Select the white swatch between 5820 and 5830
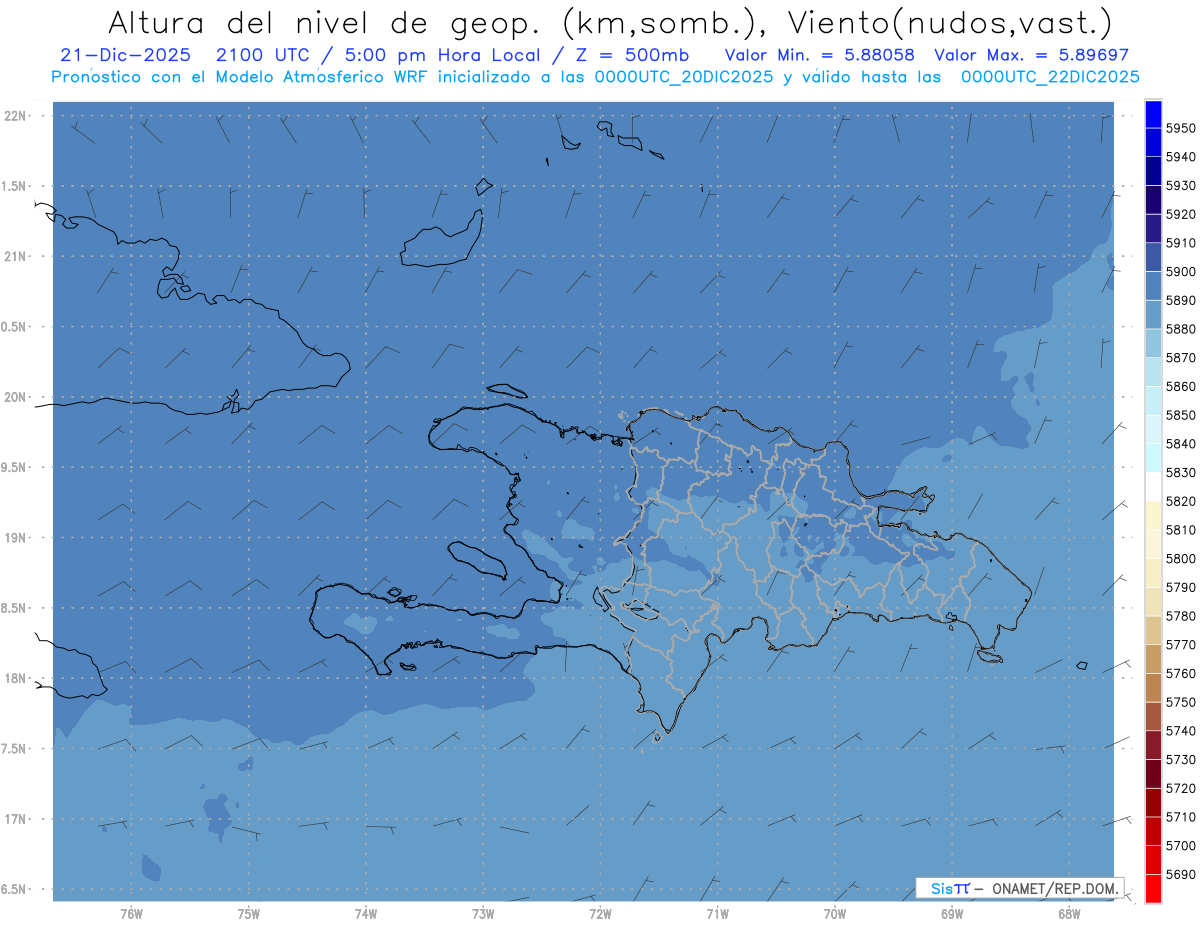1200x927 pixels. point(1153,487)
